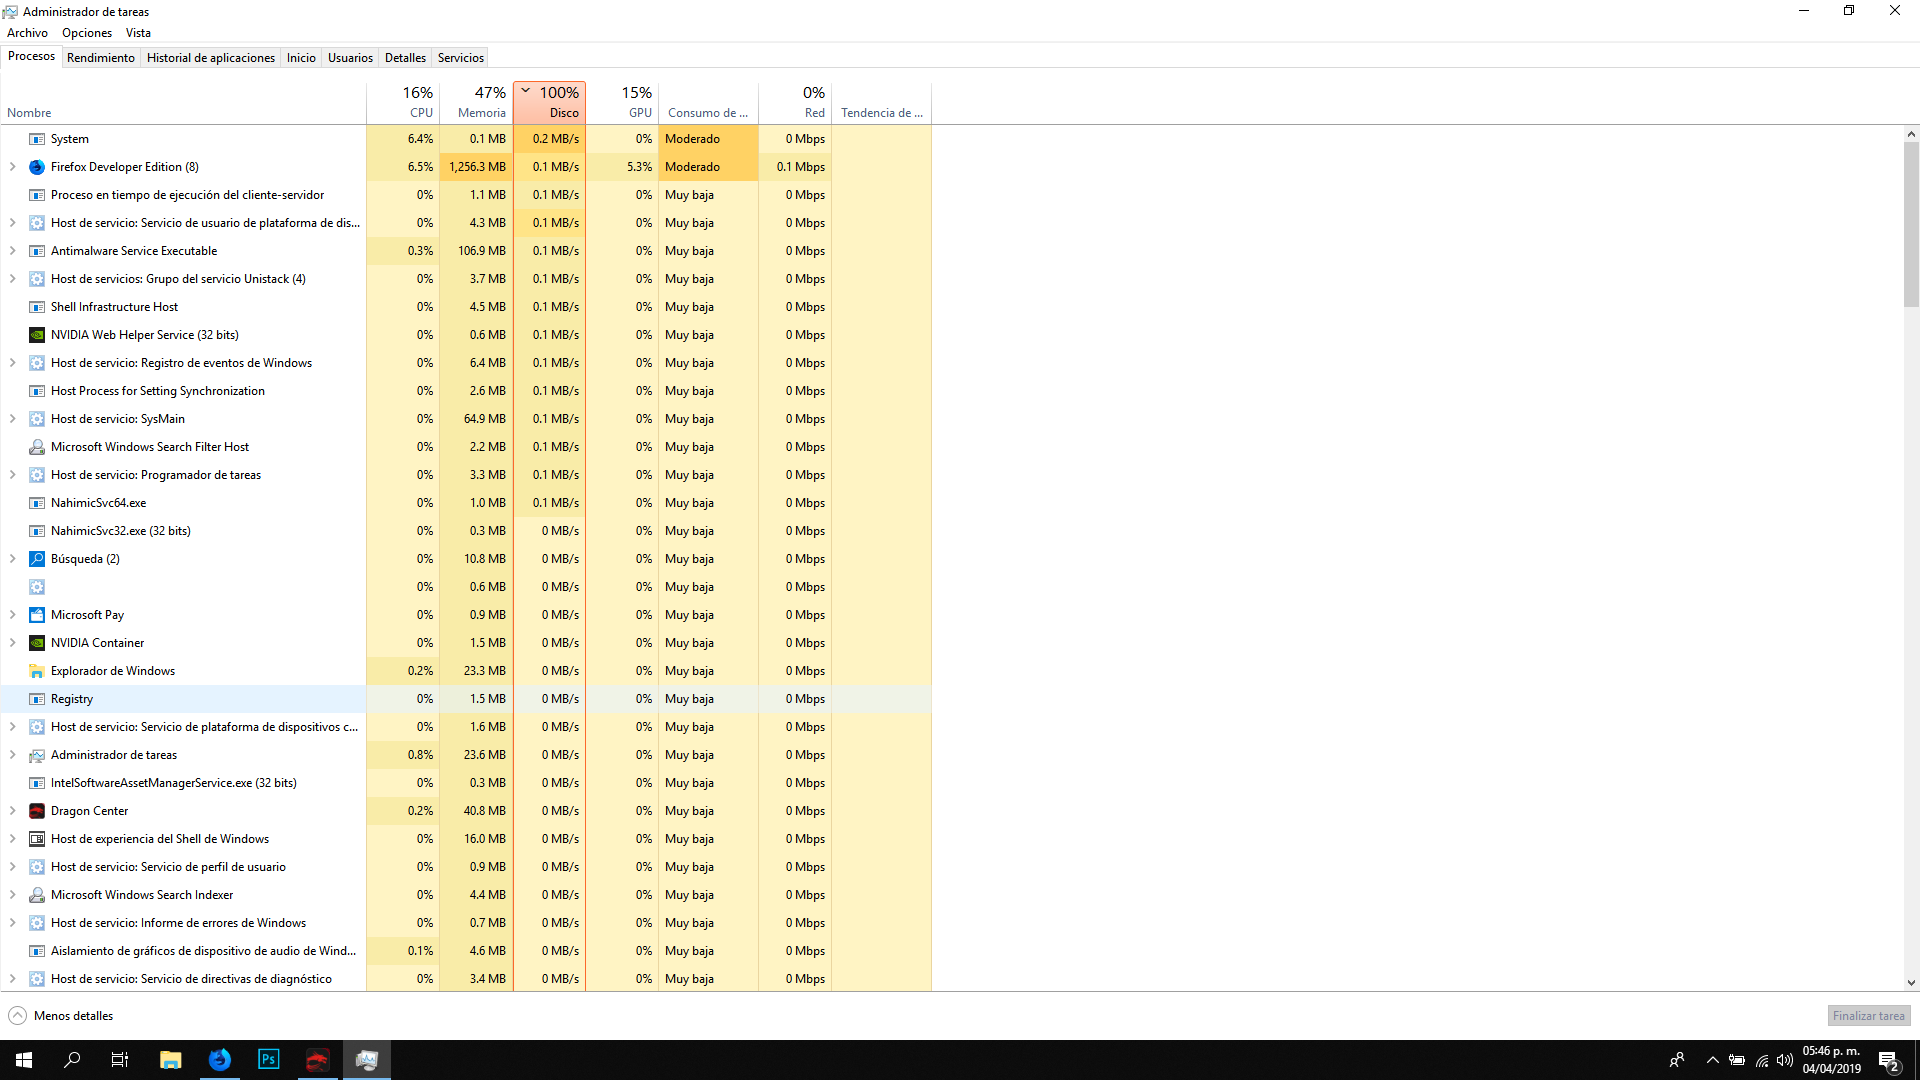Open Task View from the taskbar
This screenshot has width=1920, height=1080.
coord(120,1060)
